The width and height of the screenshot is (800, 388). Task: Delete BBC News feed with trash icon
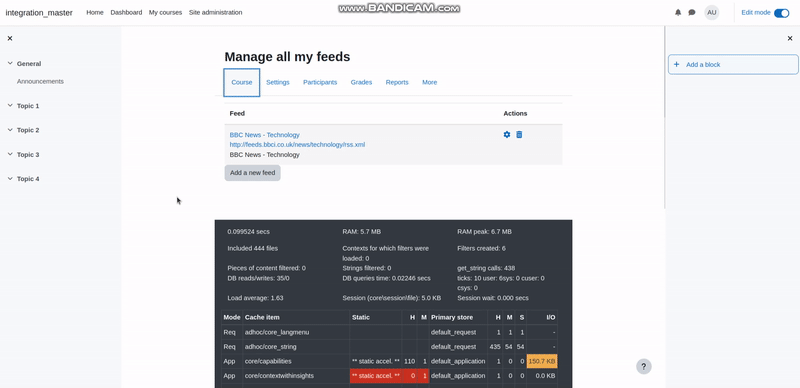tap(519, 135)
